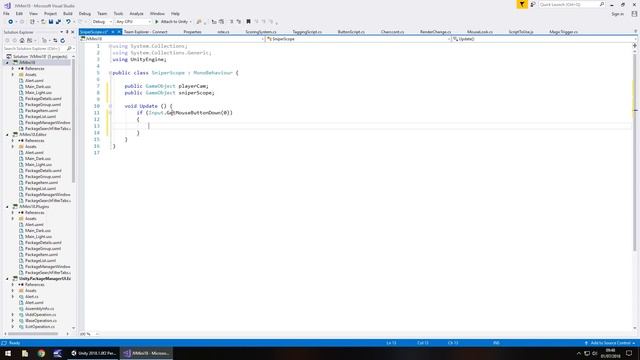Click Solution Explorer Home icon
This screenshot has width=640, height=360.
[22, 40]
